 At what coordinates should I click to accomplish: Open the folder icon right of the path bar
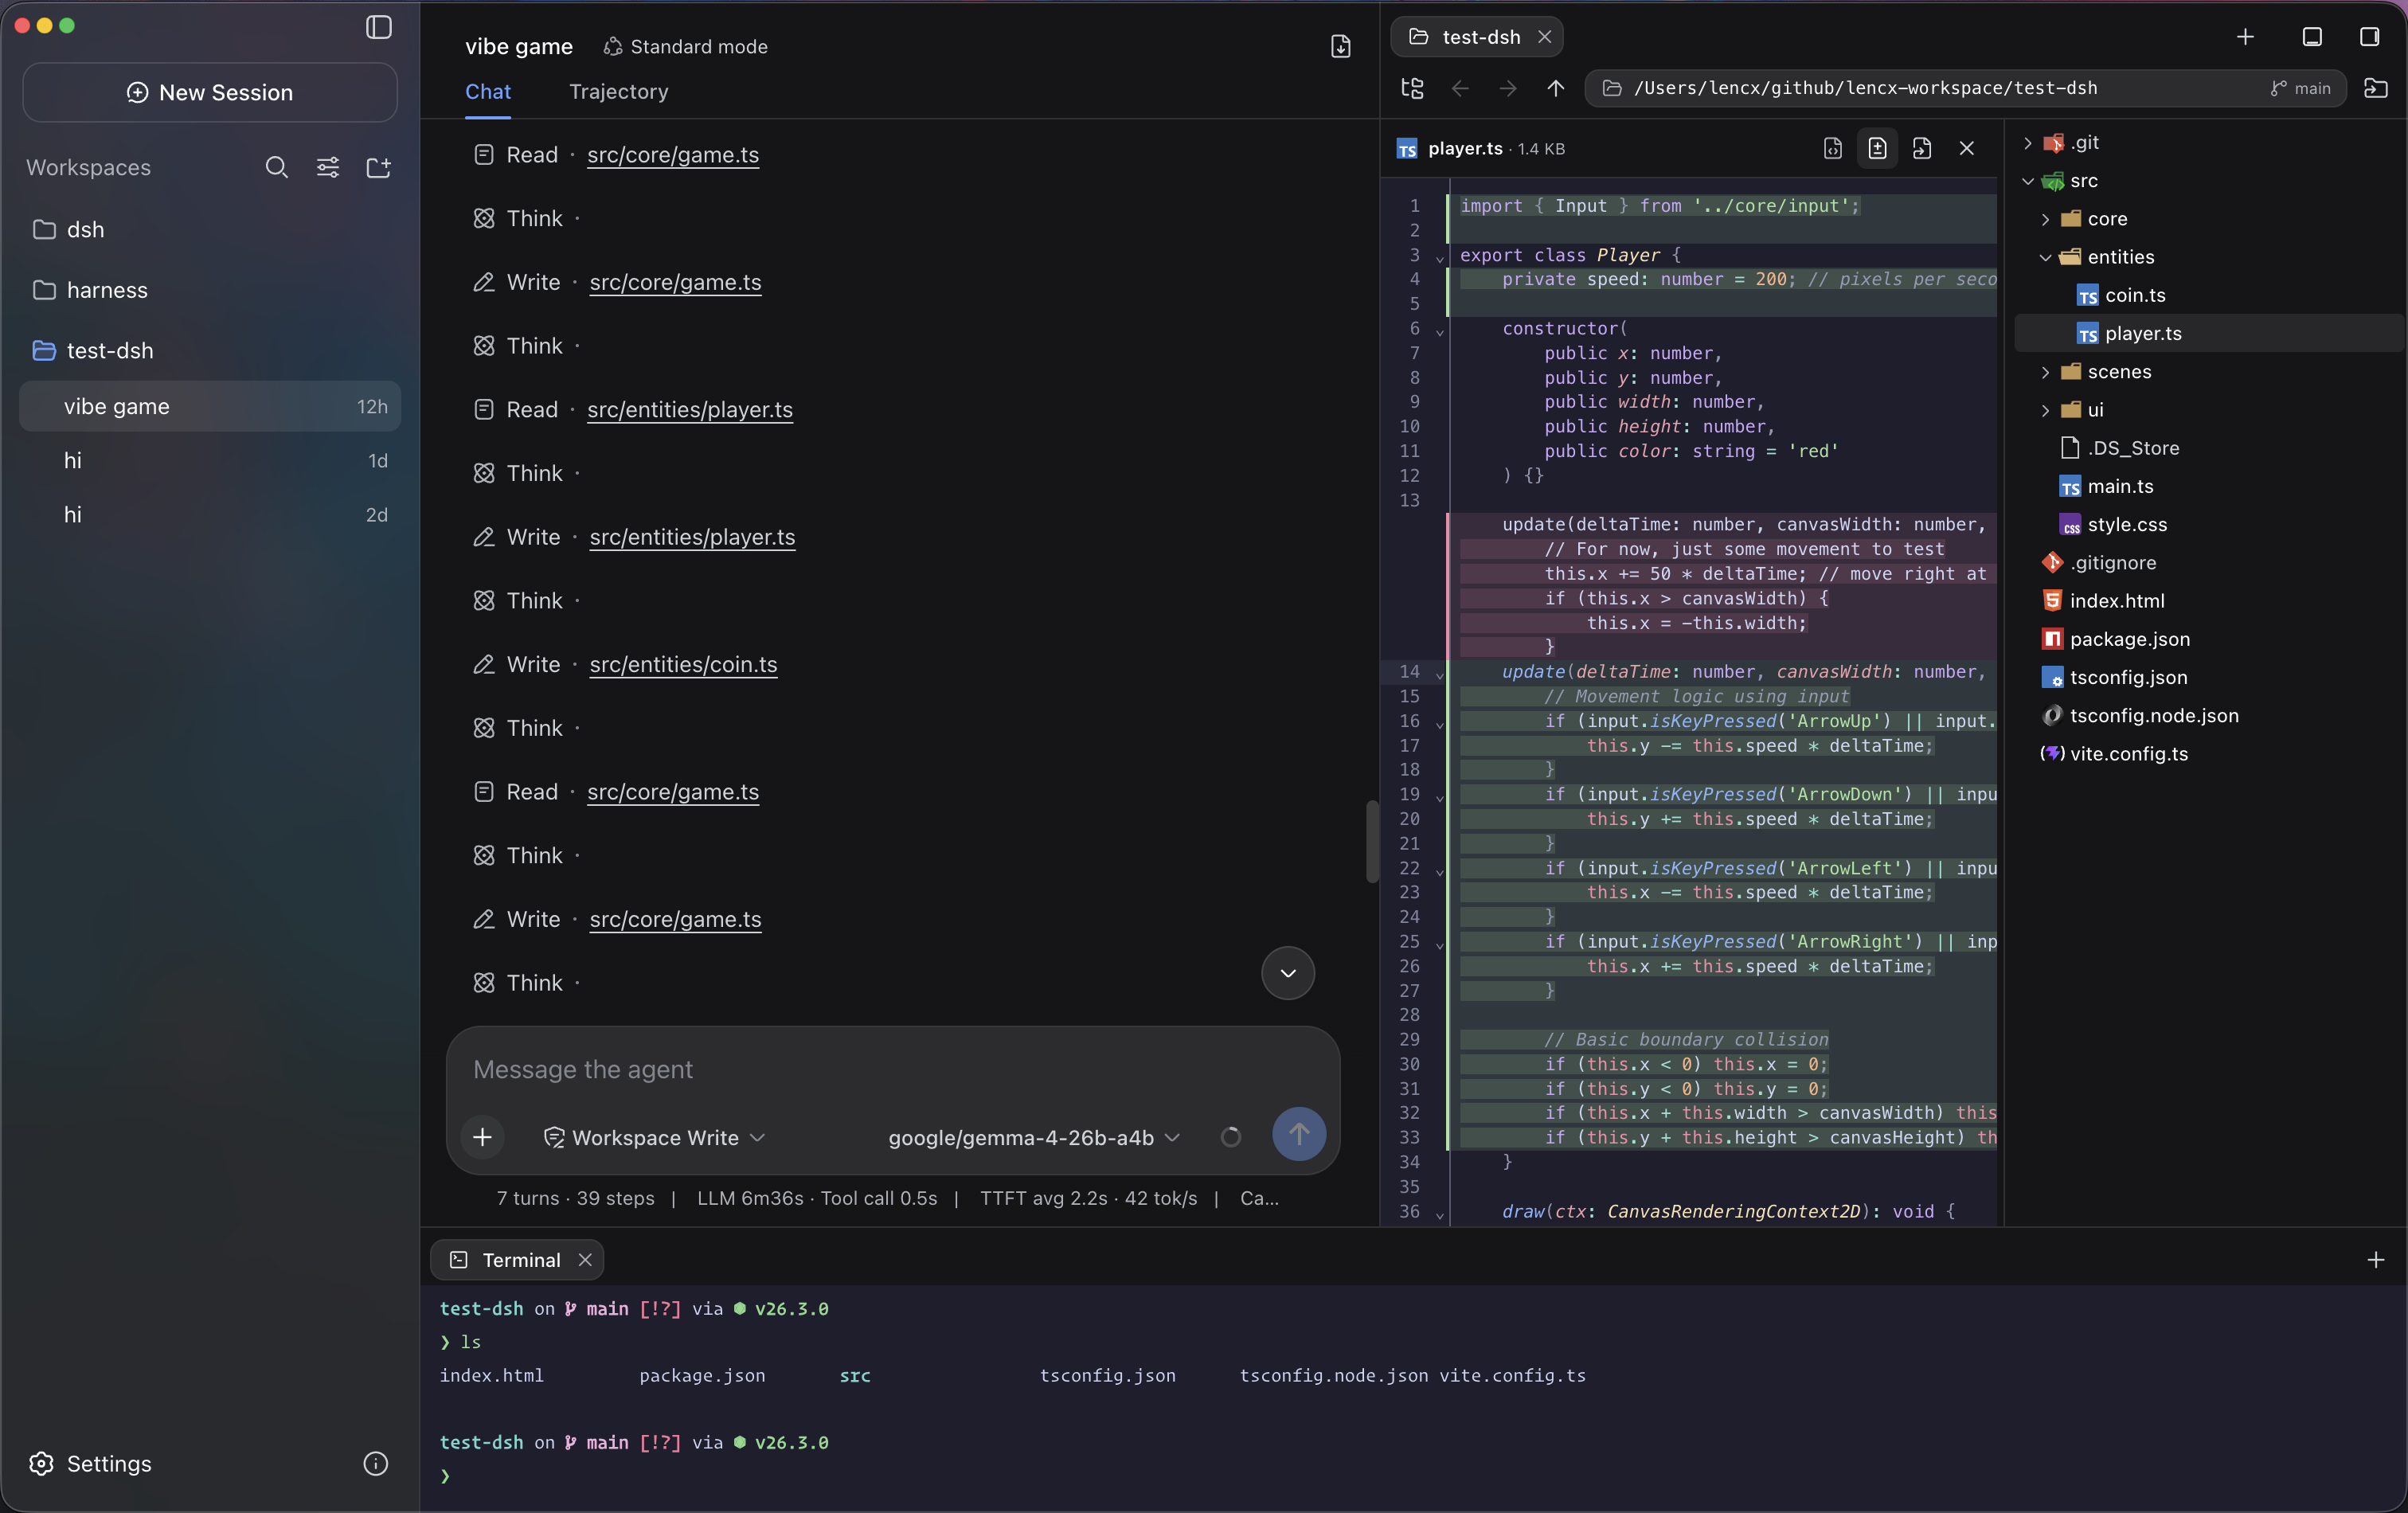coord(2376,88)
